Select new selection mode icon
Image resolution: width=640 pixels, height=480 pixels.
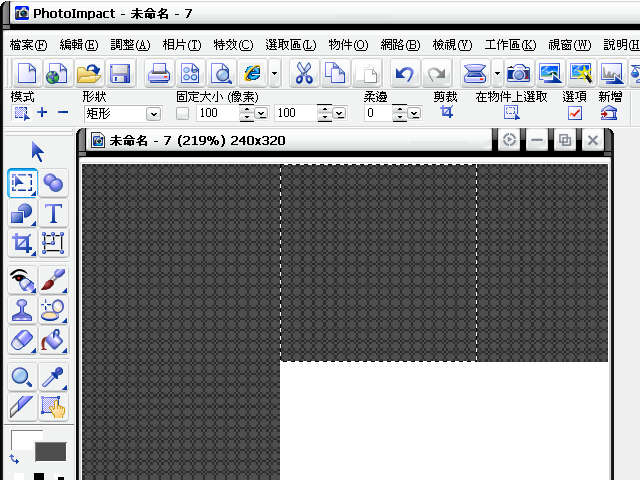click(x=22, y=113)
